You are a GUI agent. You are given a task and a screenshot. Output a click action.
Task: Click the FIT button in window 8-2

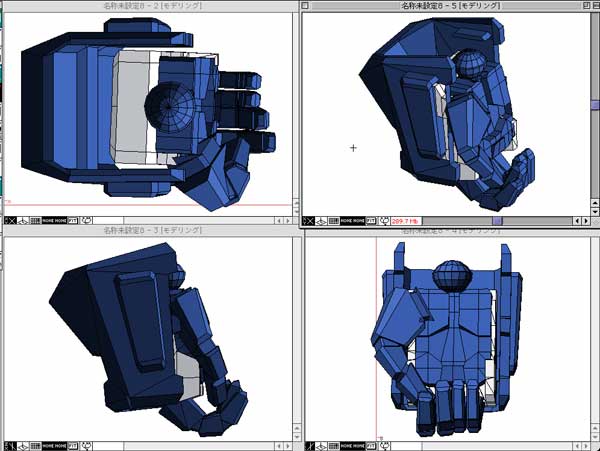pyautogui.click(x=73, y=221)
